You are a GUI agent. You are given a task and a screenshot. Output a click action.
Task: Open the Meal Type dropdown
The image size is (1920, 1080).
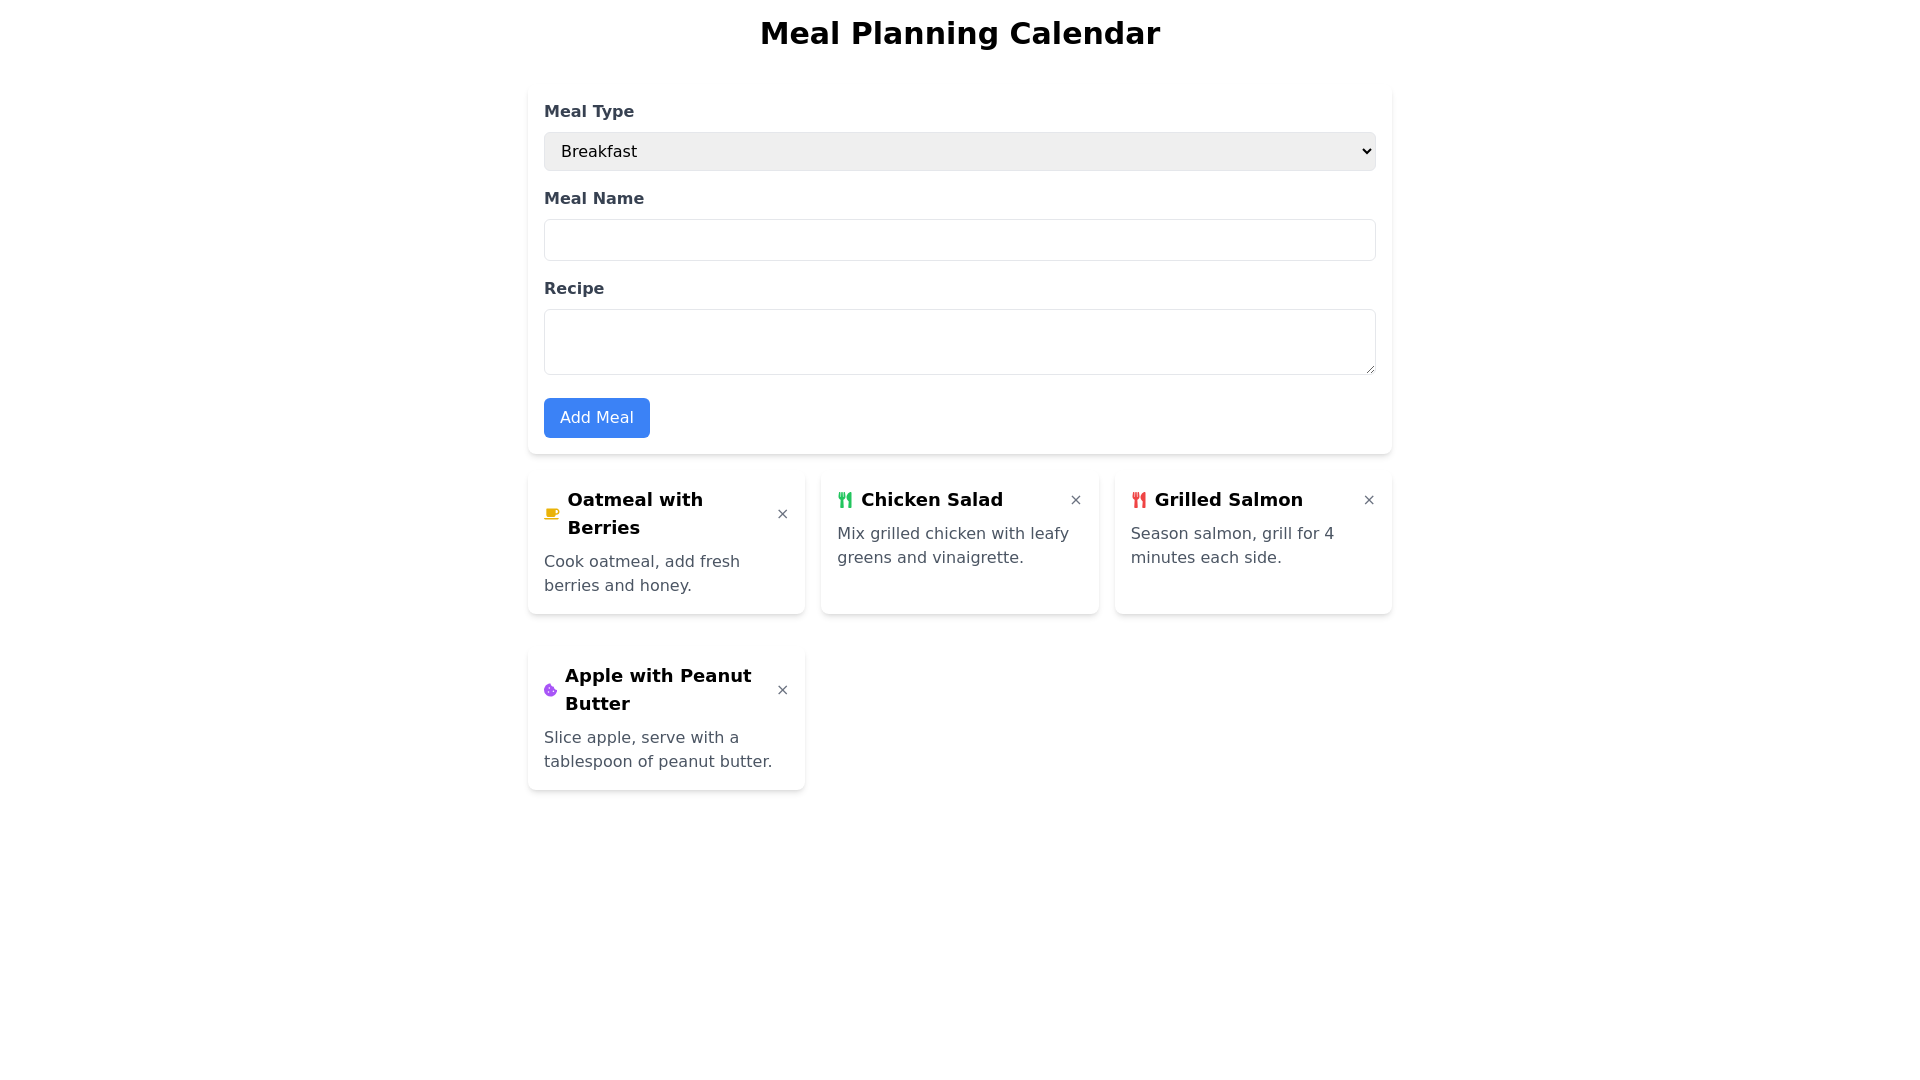pyautogui.click(x=959, y=152)
